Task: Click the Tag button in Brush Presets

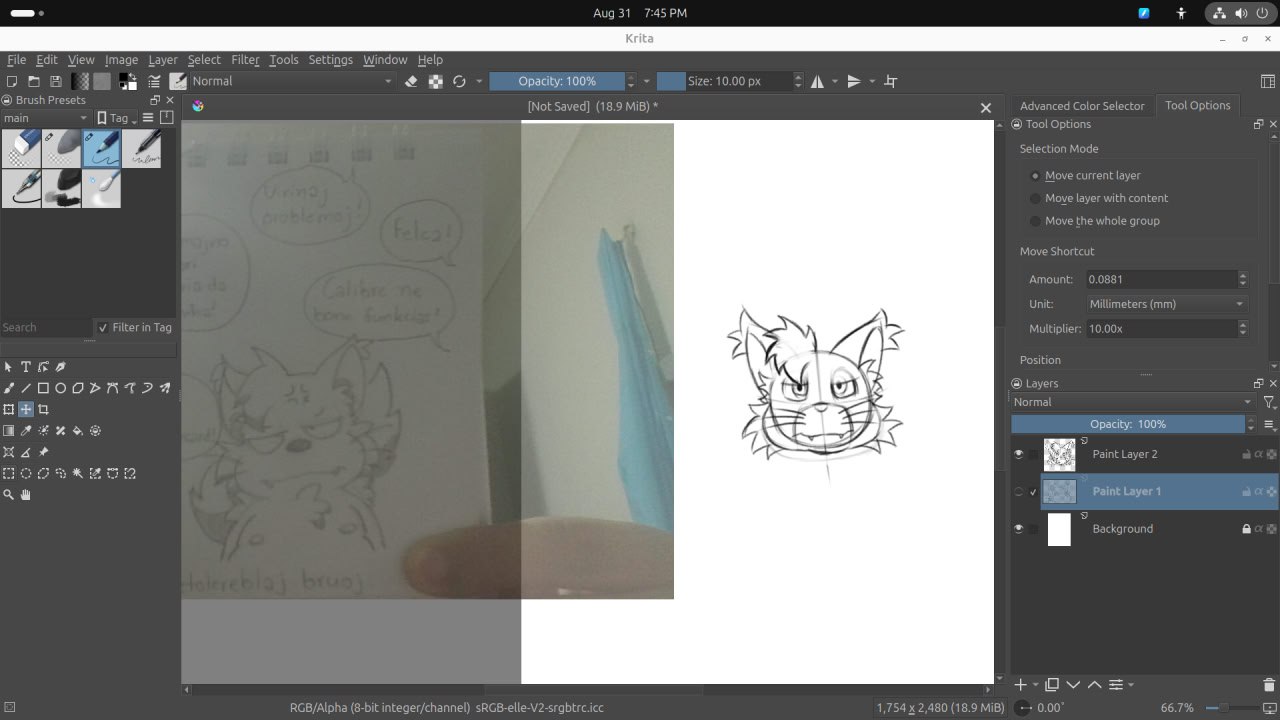Action: point(114,118)
